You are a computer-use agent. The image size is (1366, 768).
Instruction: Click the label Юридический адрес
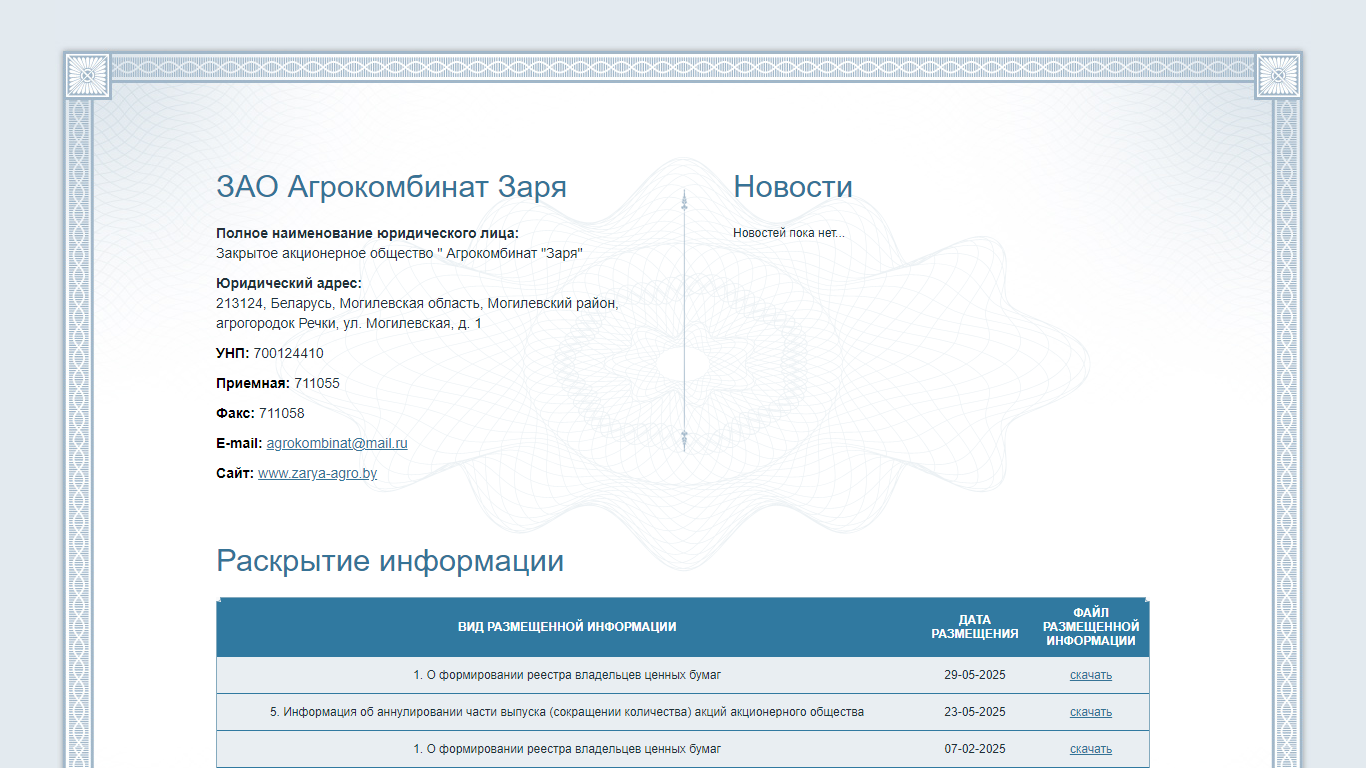point(289,283)
